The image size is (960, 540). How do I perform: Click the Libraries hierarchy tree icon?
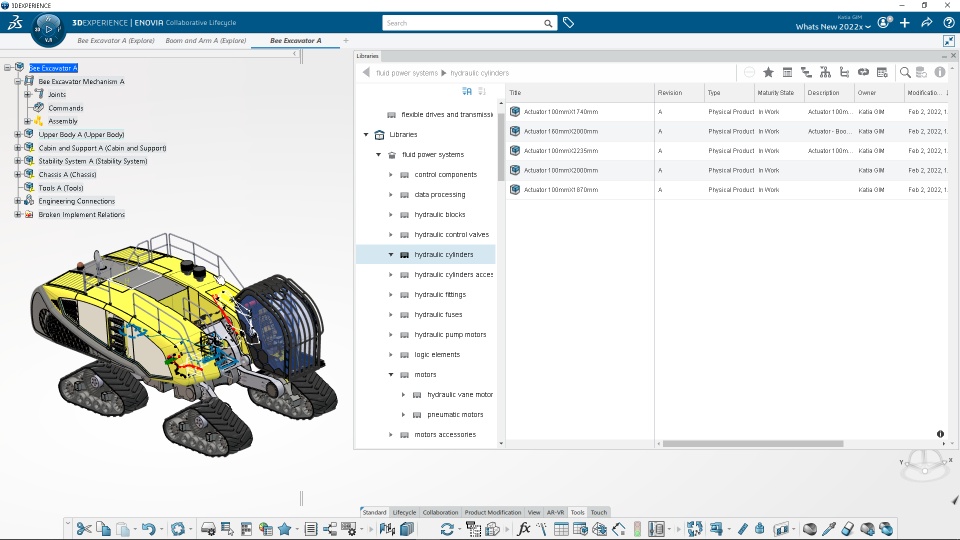[825, 72]
